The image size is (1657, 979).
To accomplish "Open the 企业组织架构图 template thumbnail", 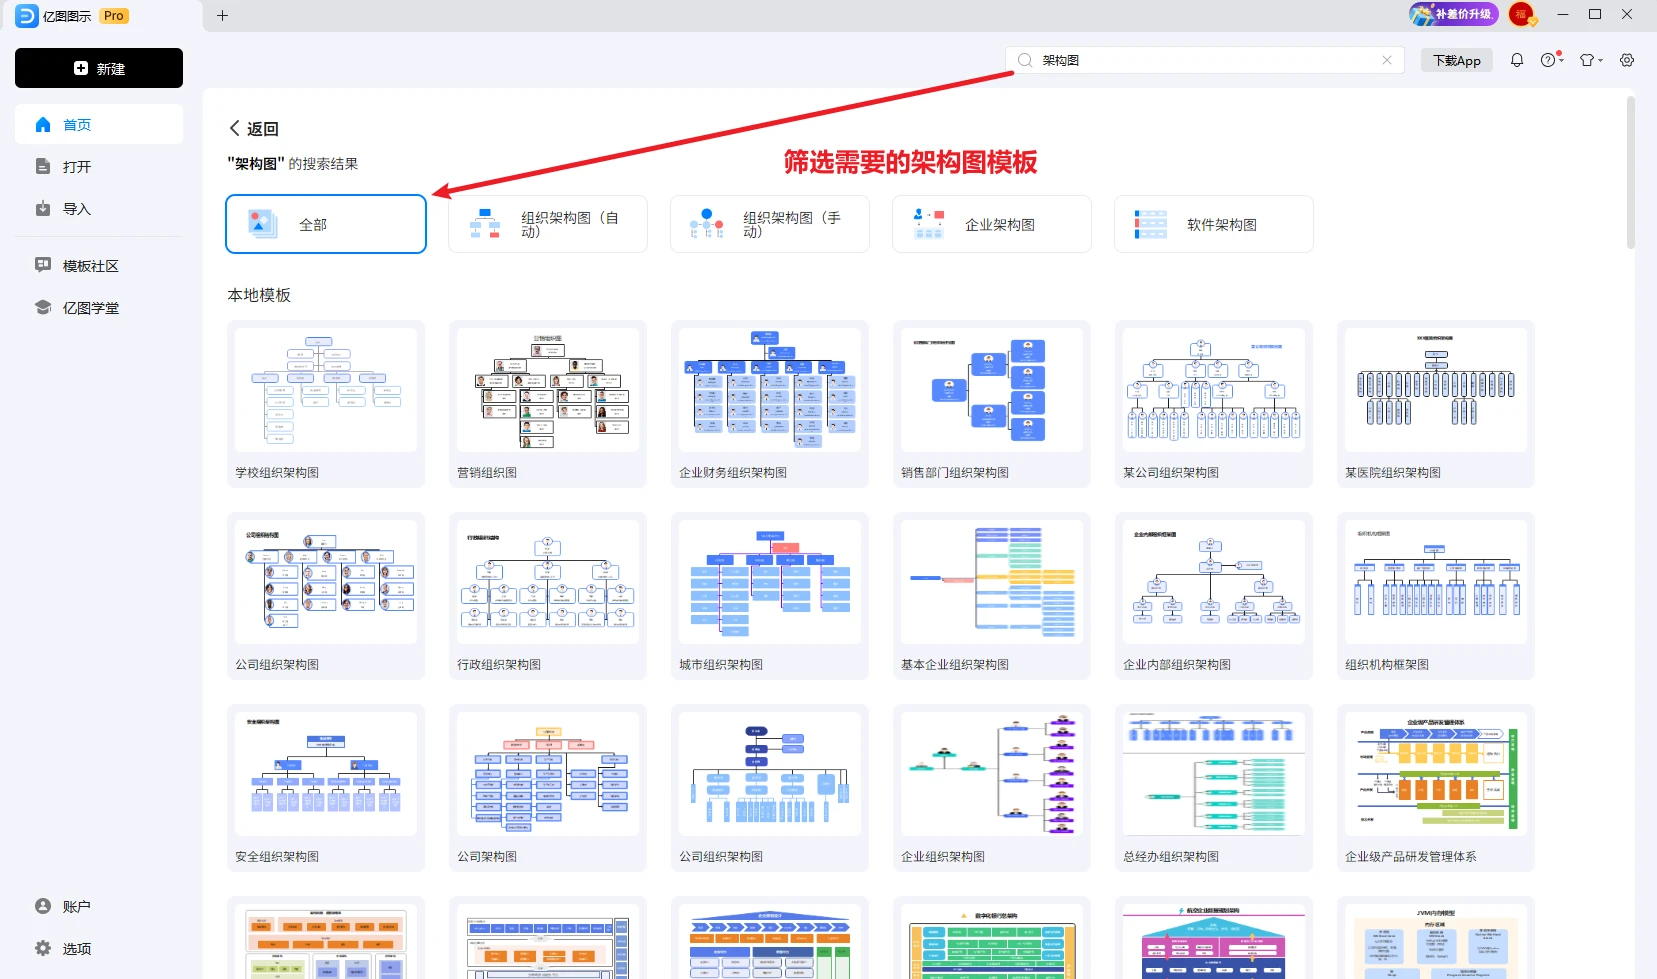I will 992,774.
